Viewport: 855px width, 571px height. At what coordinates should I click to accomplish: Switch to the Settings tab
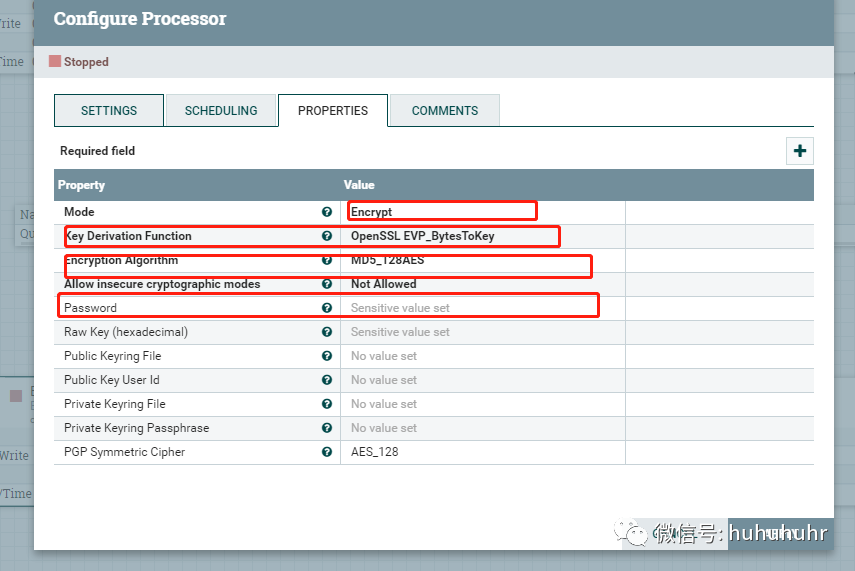click(x=109, y=111)
